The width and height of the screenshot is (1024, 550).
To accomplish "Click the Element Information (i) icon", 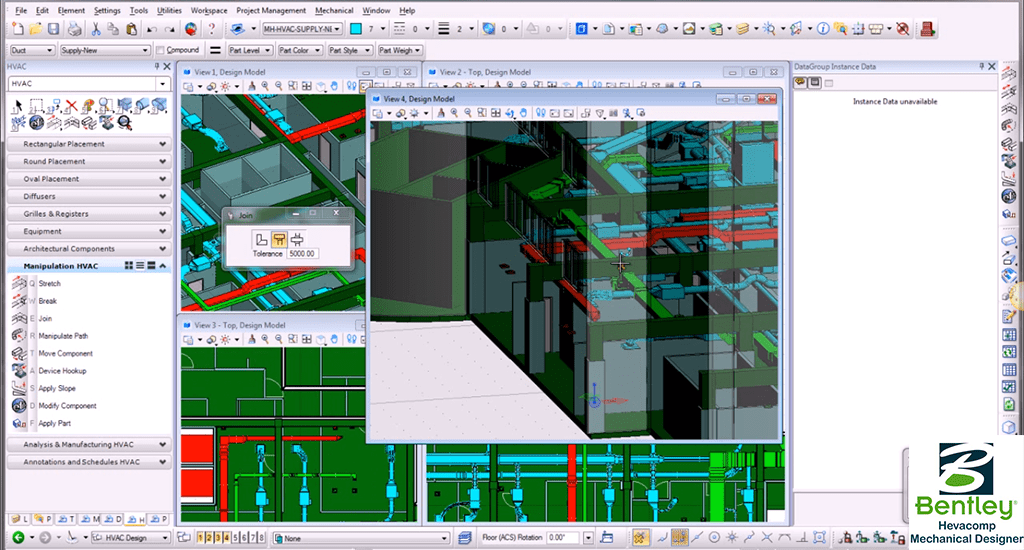I will click(x=823, y=29).
